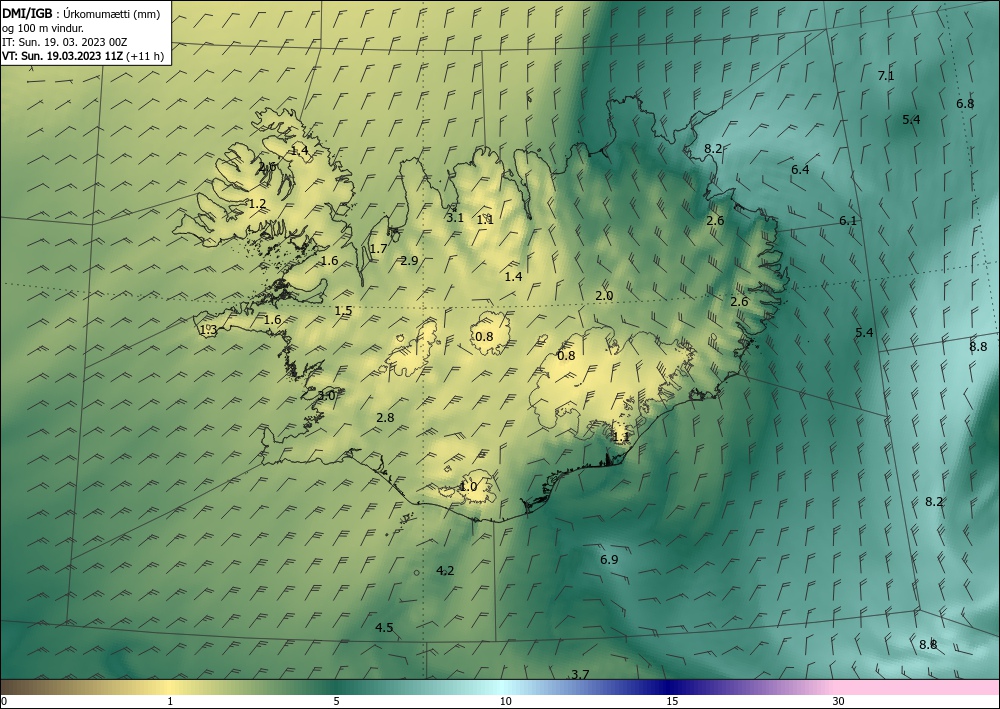The width and height of the screenshot is (1000, 709).
Task: Click the precipitation value 2.9
Action: (x=409, y=260)
